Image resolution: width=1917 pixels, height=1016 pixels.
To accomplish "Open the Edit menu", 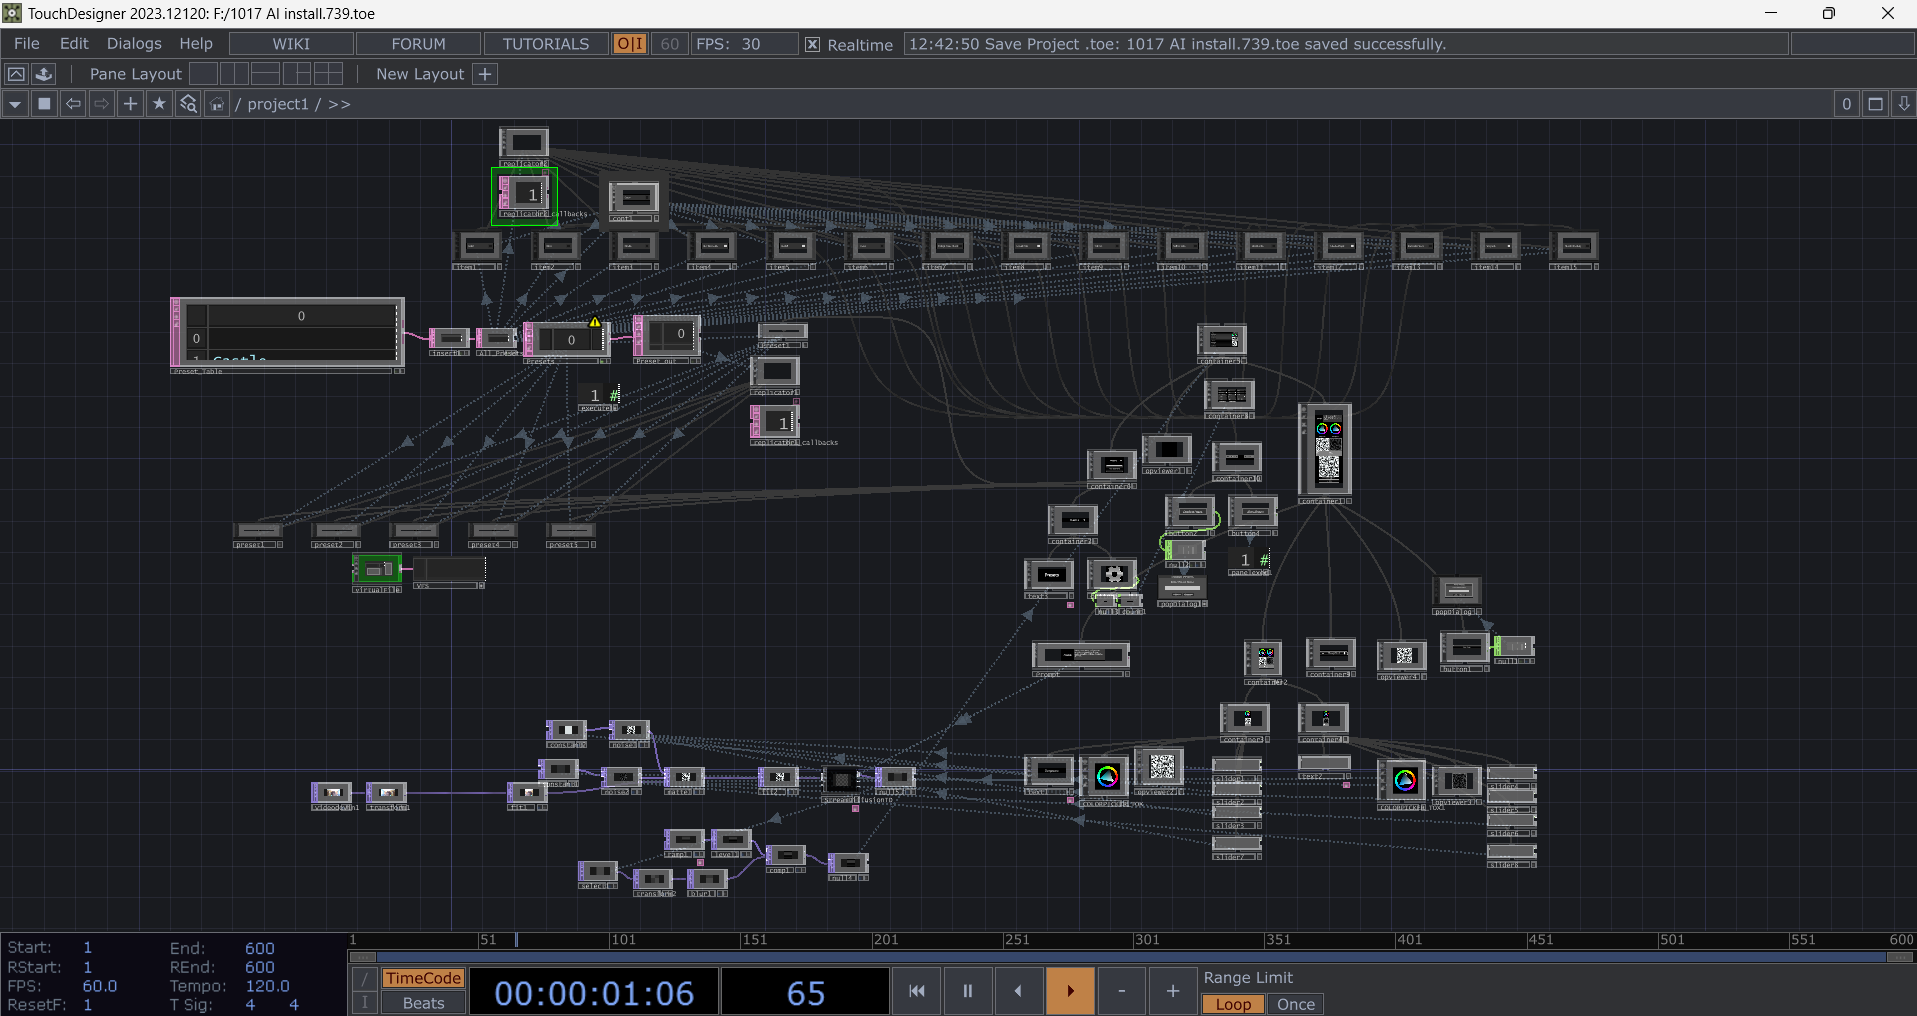I will tap(74, 44).
